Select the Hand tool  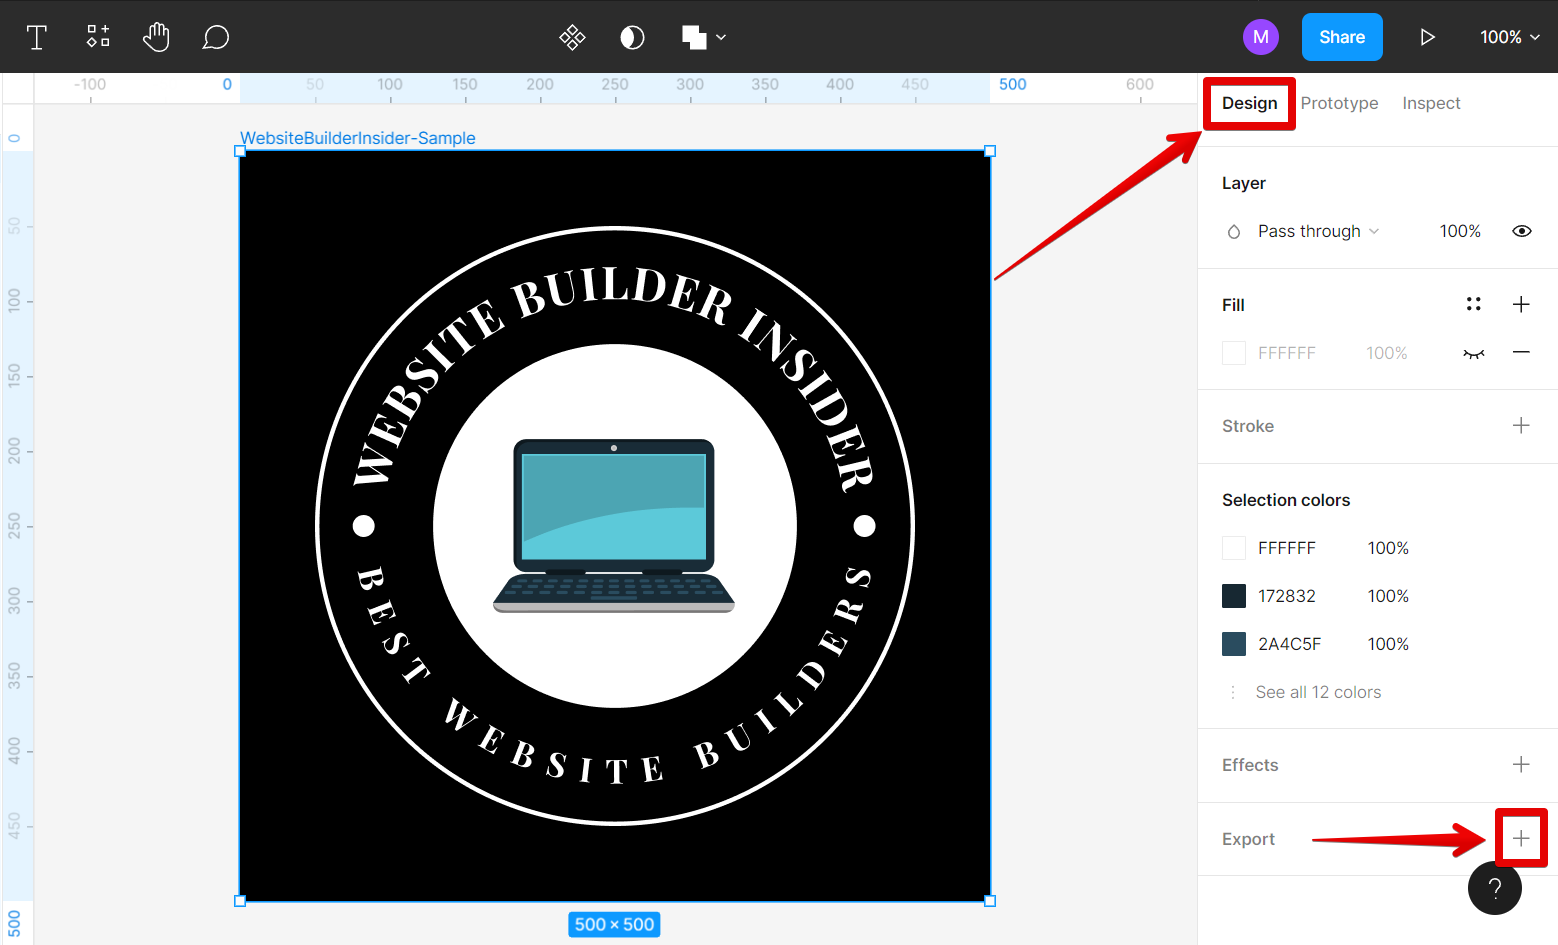156,38
